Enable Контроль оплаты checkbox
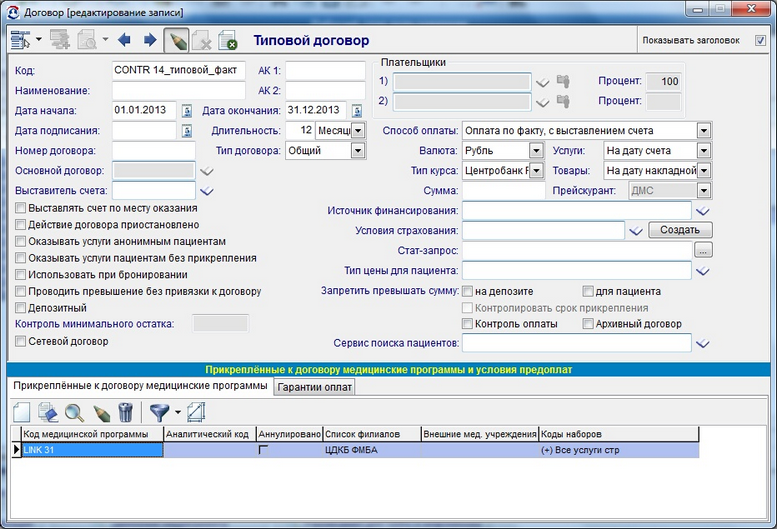 point(467,324)
